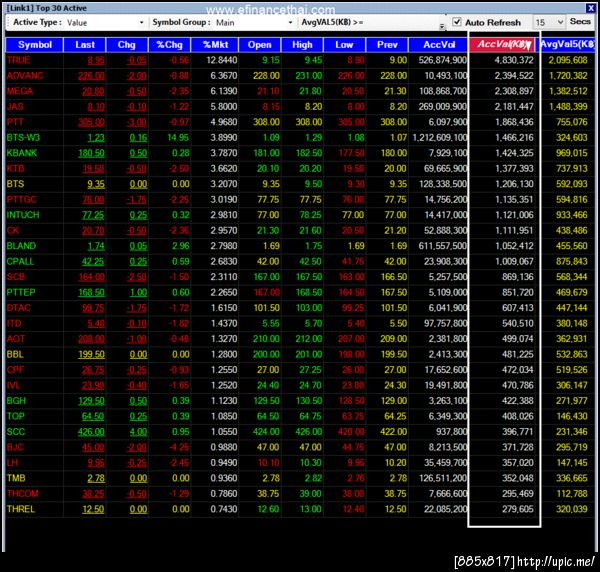Screen dimensions: 600x572
Task: Sort by the Prev column header
Action: (x=387, y=45)
